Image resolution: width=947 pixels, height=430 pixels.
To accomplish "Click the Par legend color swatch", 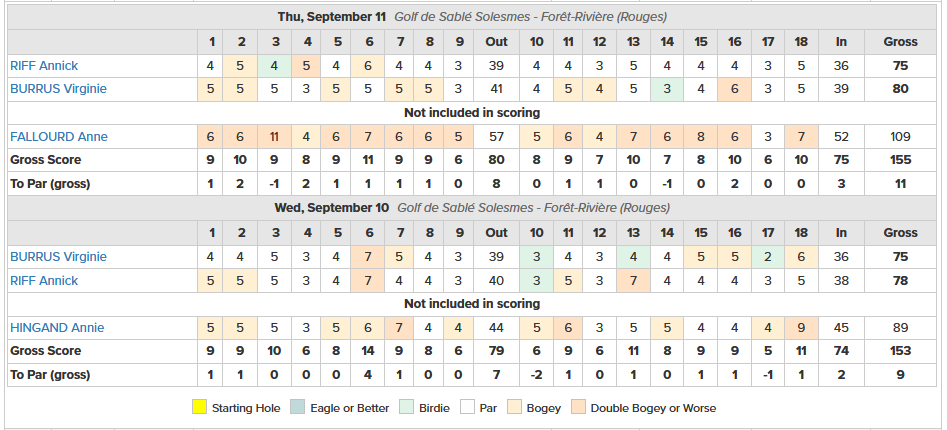I will point(468,407).
